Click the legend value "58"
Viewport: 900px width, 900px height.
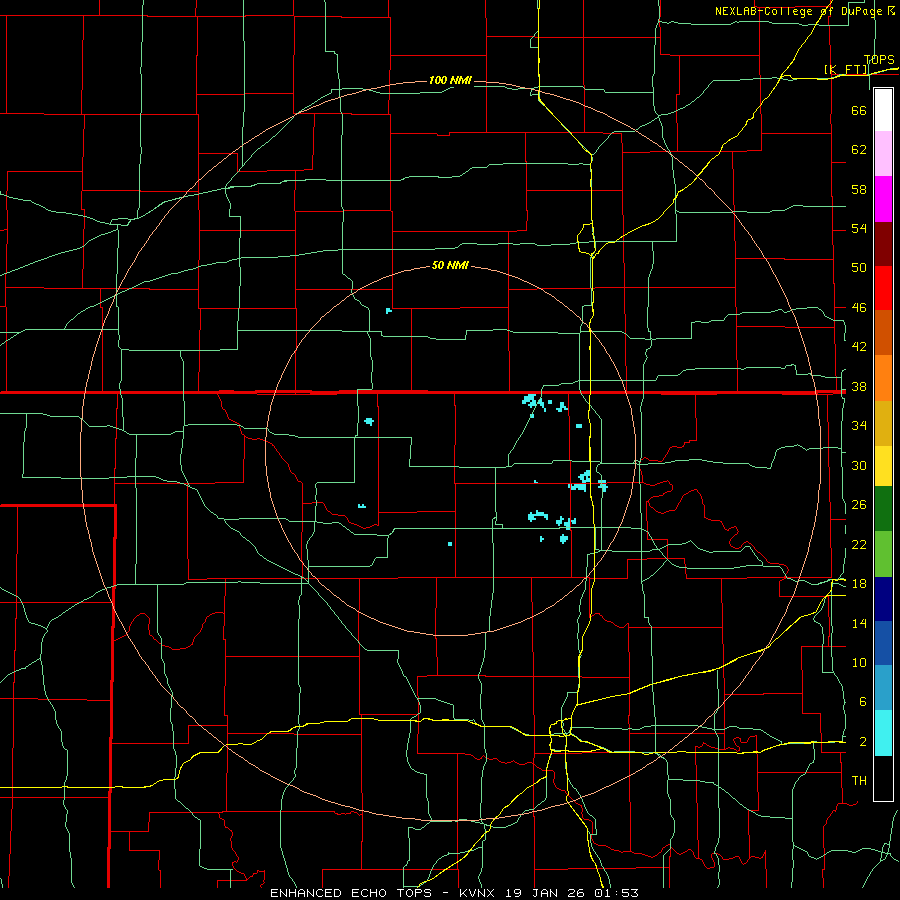(859, 189)
